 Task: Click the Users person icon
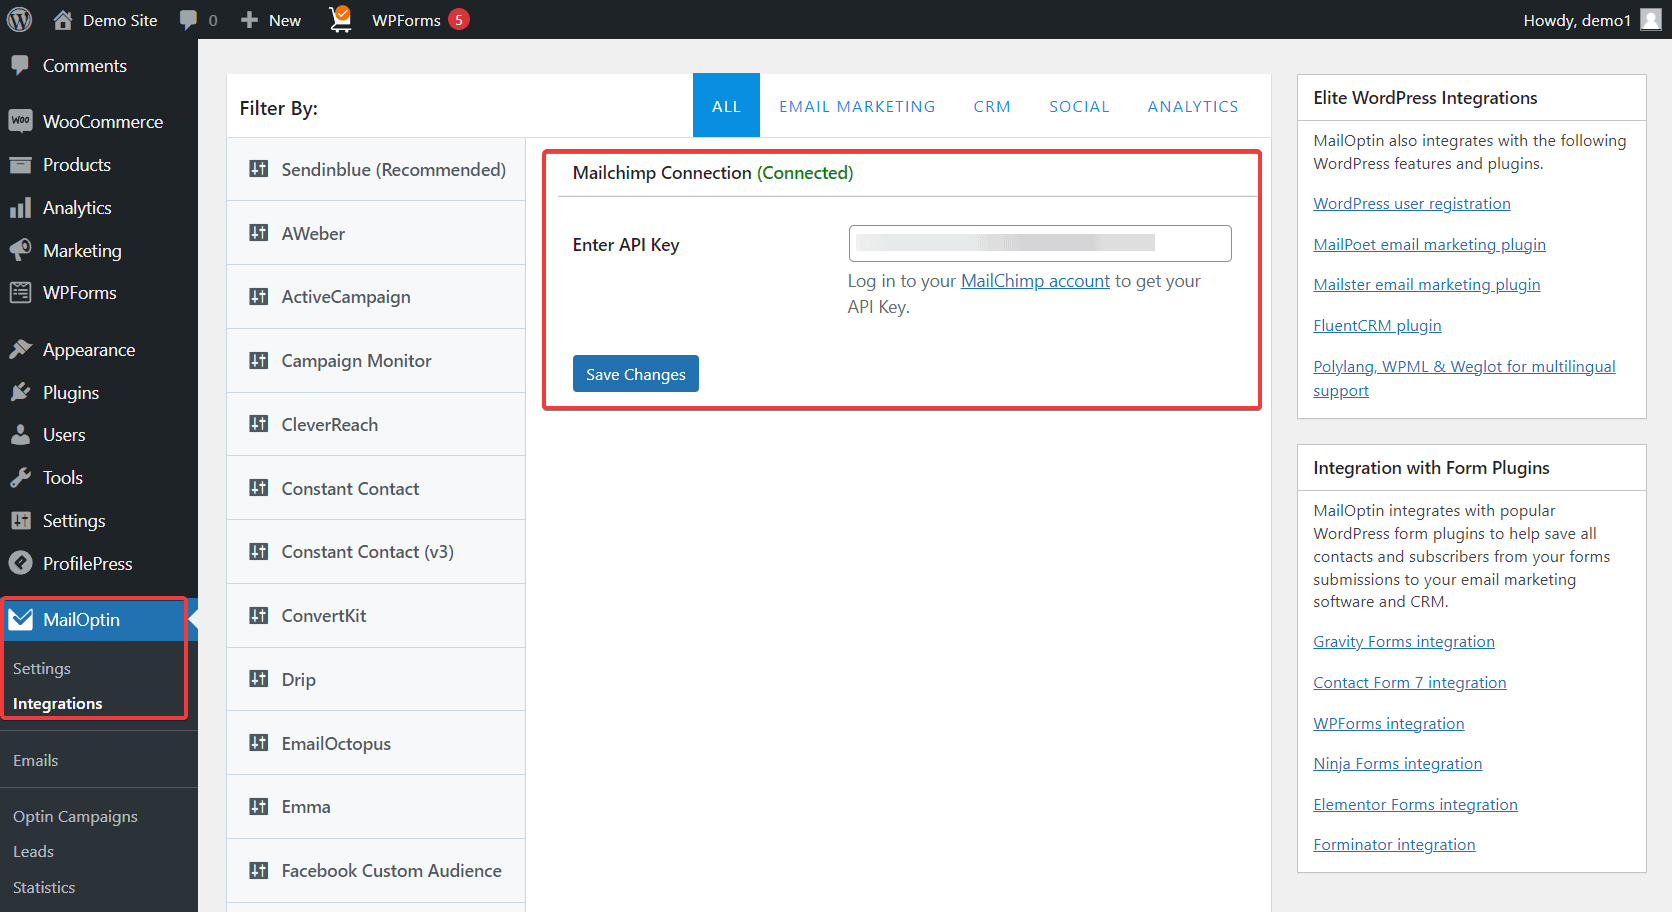[20, 435]
